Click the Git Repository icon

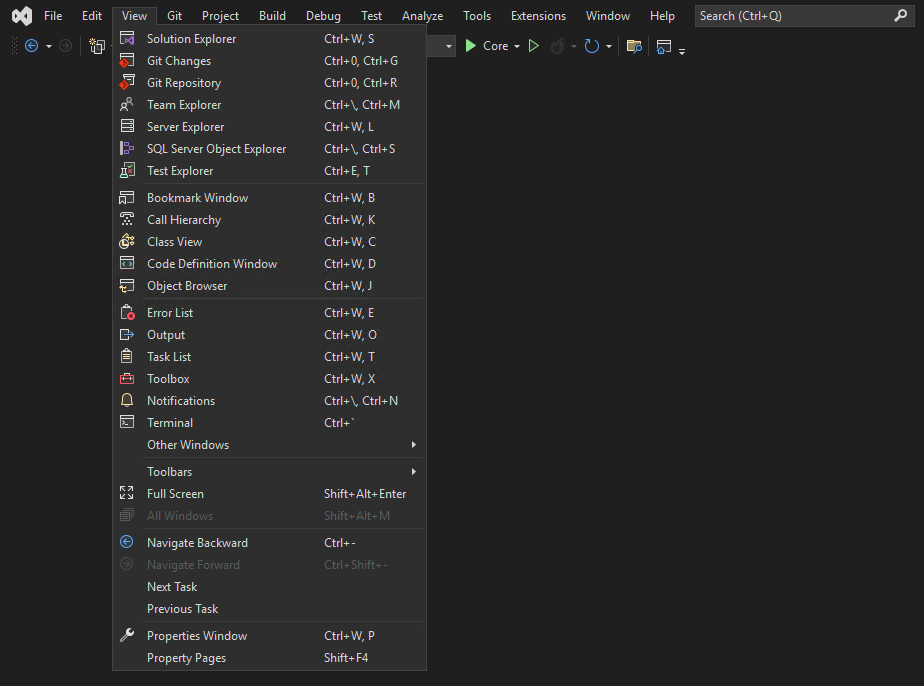pos(127,82)
